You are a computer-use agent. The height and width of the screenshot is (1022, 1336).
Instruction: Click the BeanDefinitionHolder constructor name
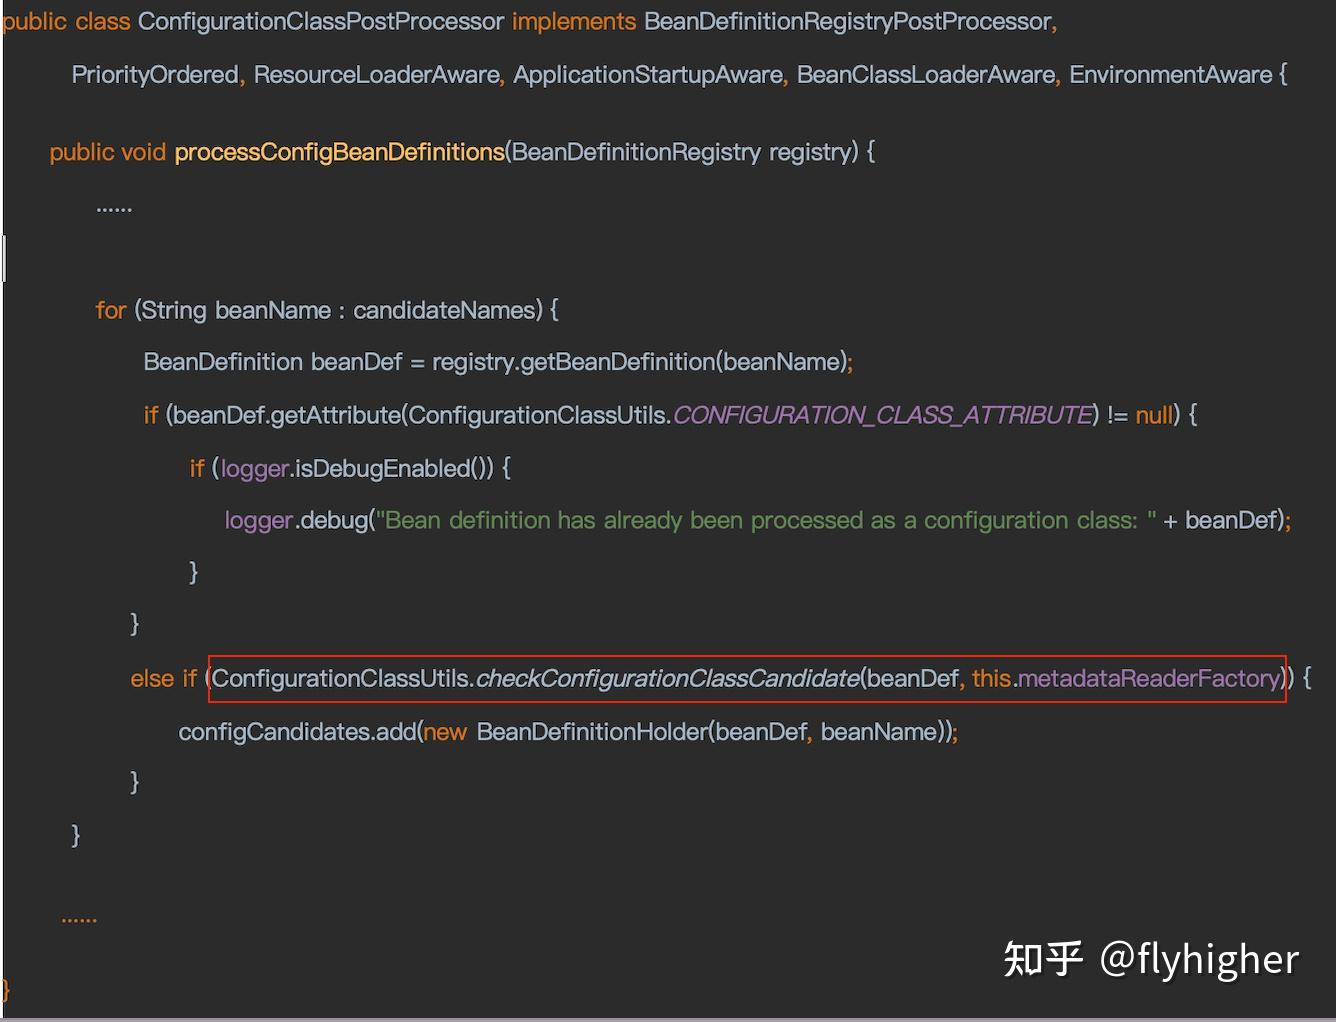click(592, 732)
